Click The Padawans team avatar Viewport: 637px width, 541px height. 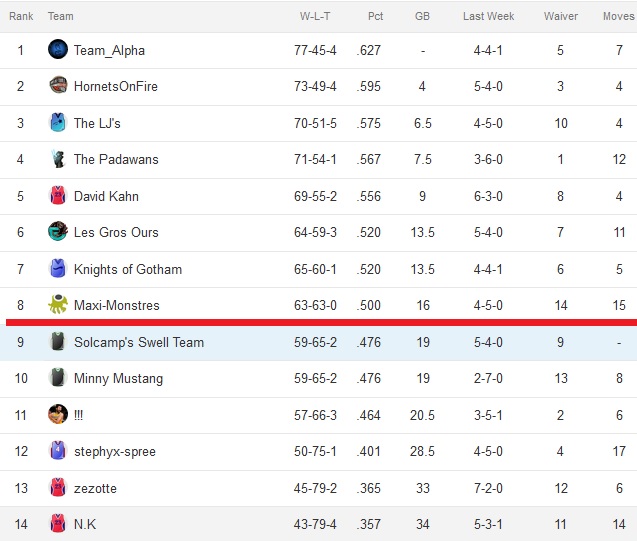coord(58,159)
